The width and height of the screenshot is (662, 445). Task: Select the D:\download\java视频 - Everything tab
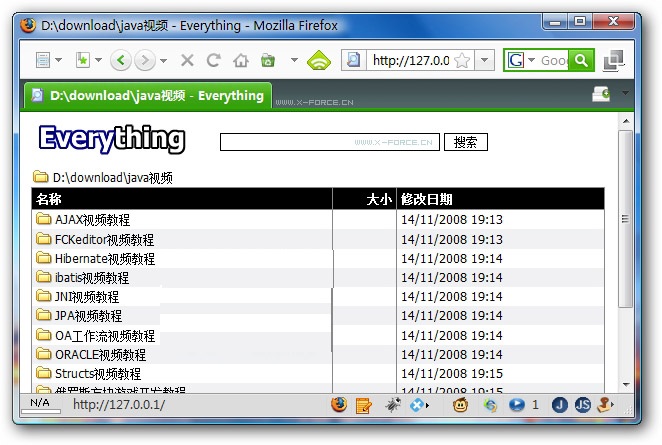click(x=148, y=96)
